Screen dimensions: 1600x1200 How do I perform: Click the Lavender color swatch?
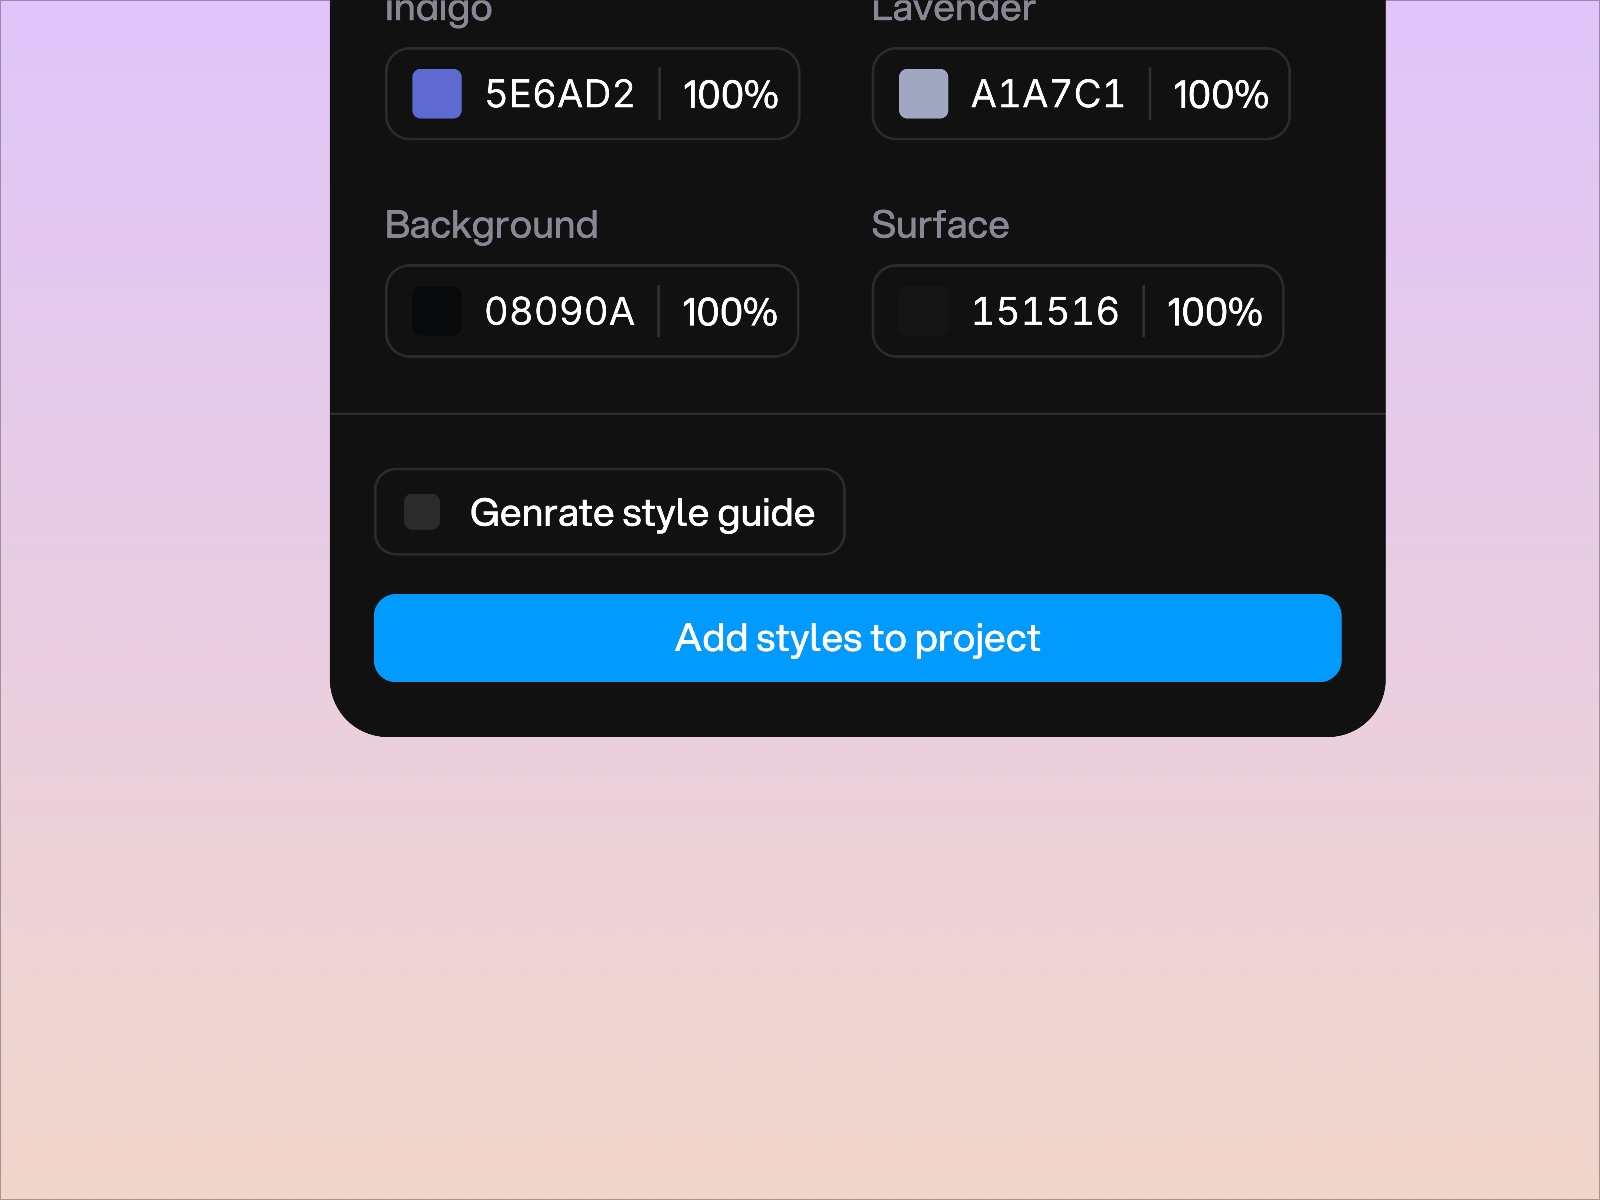coord(922,94)
